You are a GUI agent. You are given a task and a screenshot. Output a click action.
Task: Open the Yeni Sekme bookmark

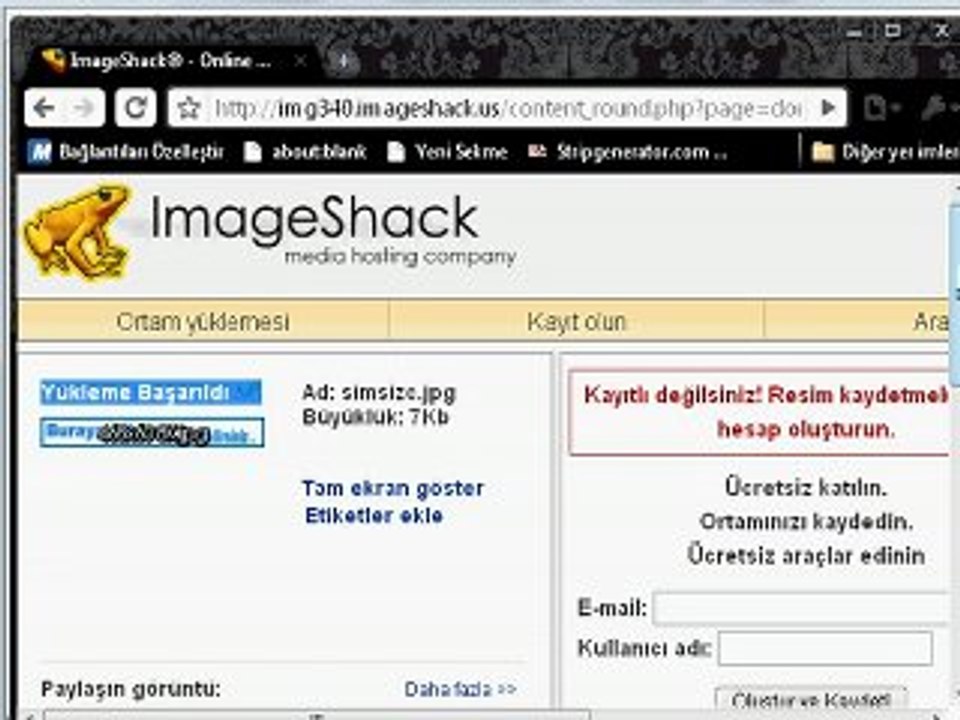click(x=448, y=151)
